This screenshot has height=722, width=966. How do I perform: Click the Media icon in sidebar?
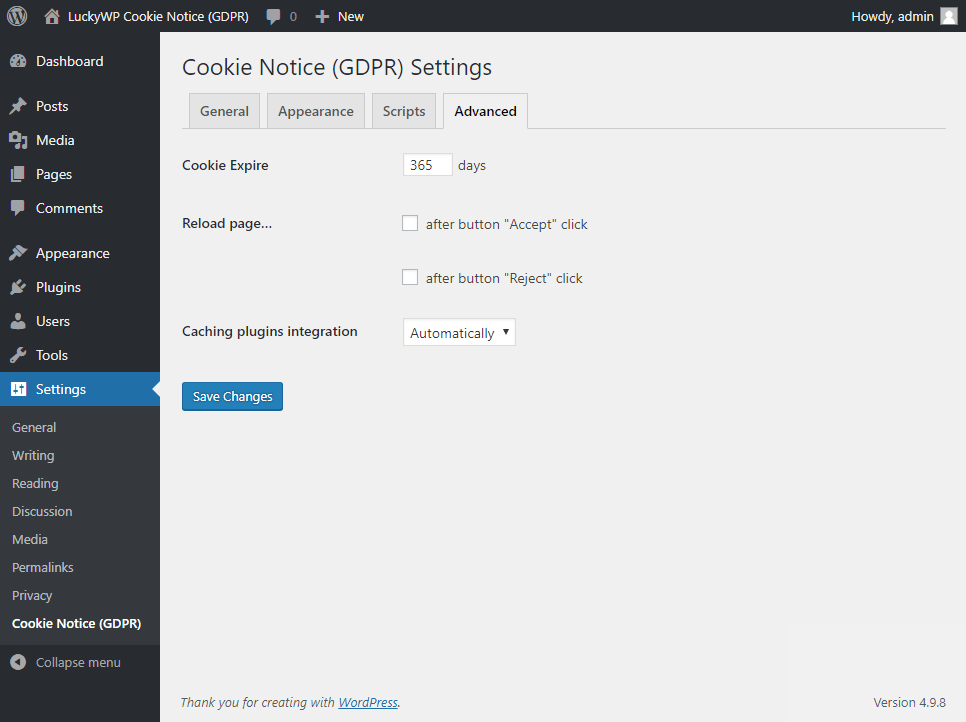coord(18,140)
